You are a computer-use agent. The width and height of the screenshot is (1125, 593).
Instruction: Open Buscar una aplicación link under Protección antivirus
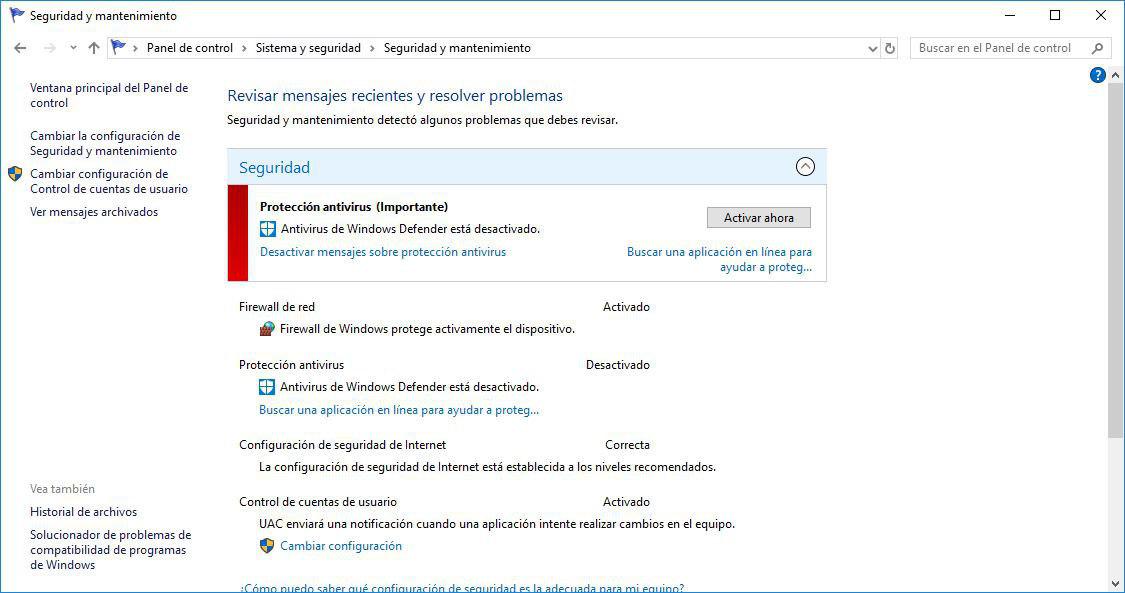399,410
